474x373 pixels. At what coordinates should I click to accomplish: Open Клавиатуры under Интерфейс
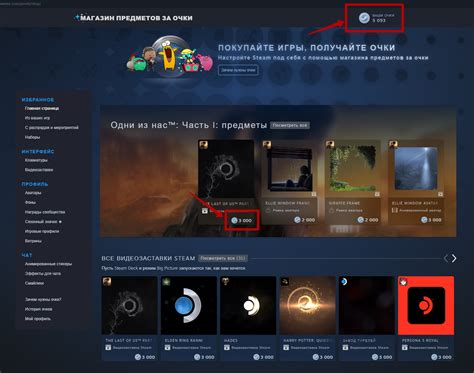pyautogui.click(x=36, y=160)
